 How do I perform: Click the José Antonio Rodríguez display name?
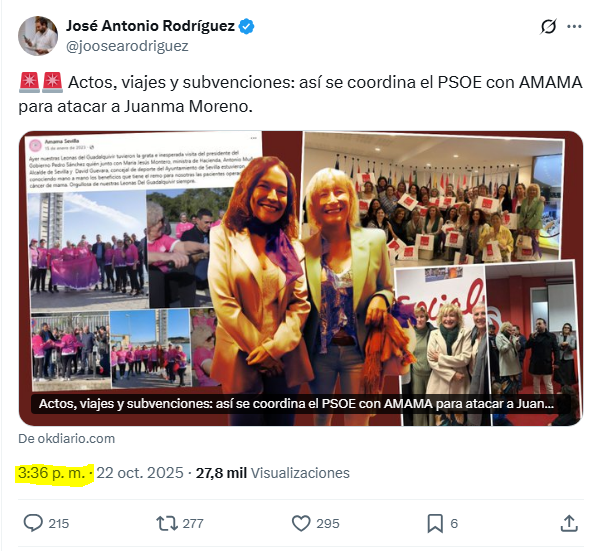click(x=151, y=26)
